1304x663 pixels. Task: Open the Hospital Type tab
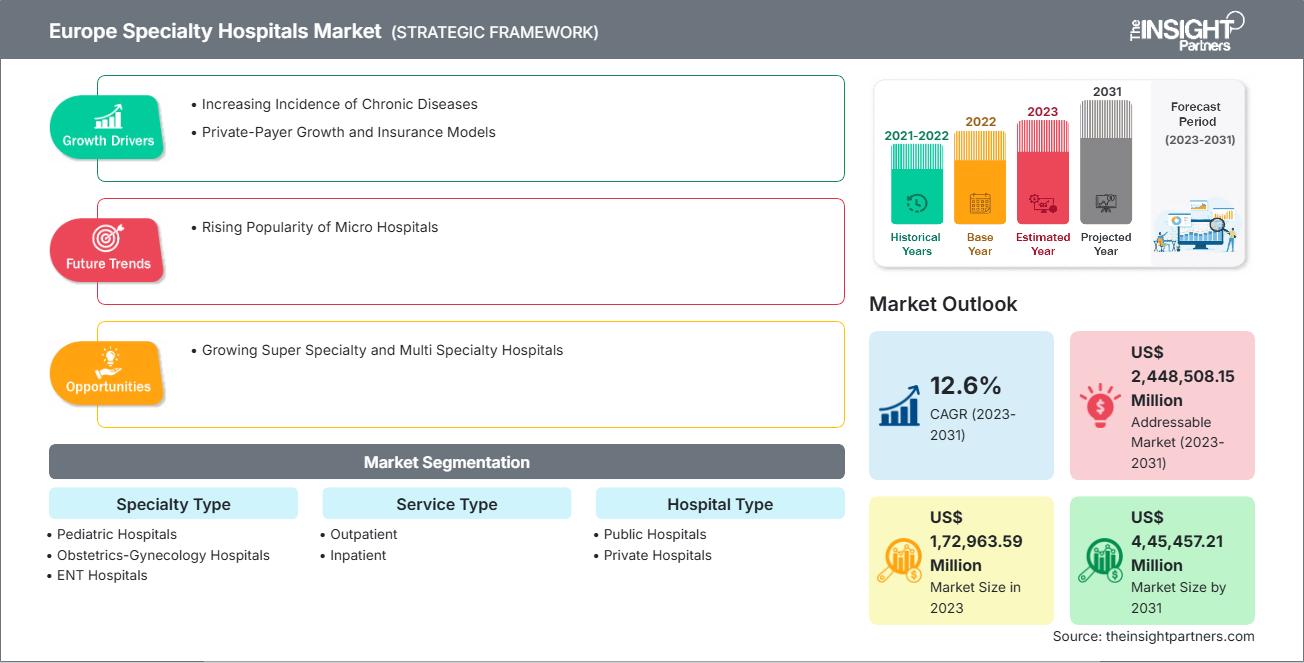(x=720, y=503)
